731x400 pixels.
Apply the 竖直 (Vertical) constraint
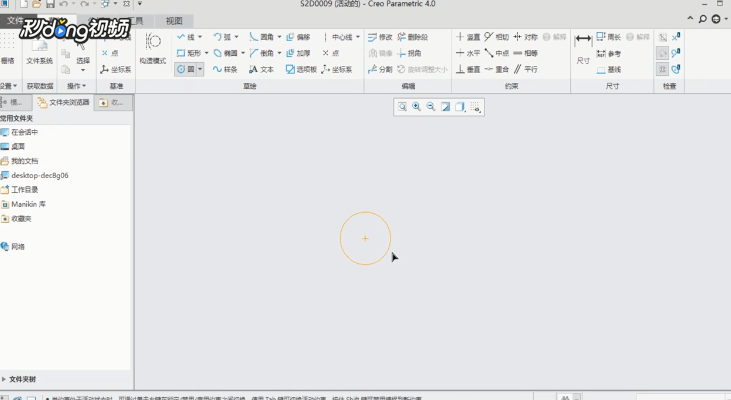tap(468, 37)
